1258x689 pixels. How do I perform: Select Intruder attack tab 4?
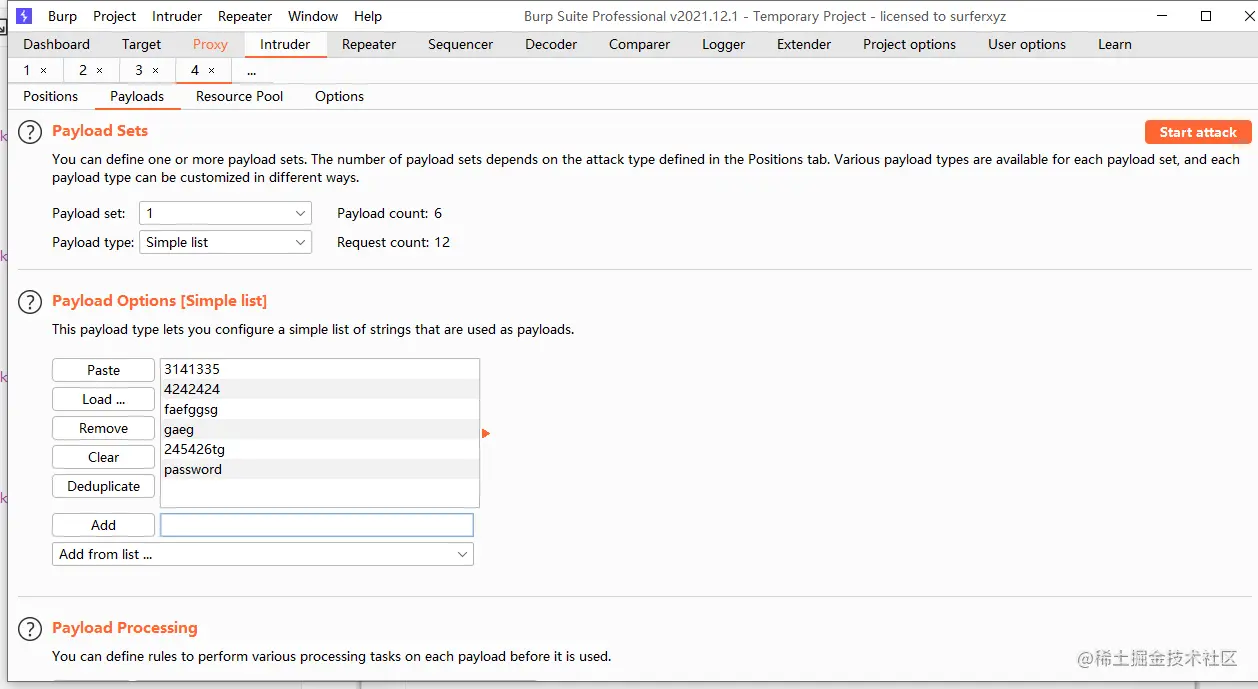tap(195, 70)
